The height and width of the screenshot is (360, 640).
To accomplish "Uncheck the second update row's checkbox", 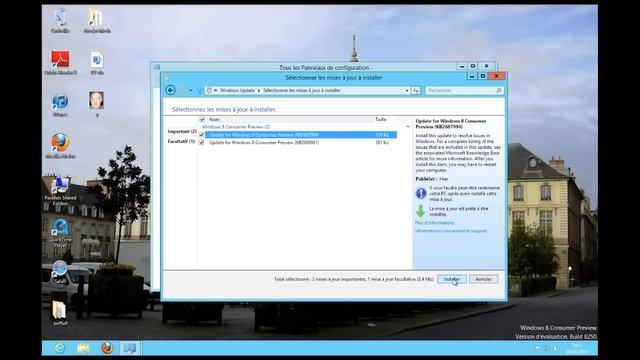I will pyautogui.click(x=202, y=142).
